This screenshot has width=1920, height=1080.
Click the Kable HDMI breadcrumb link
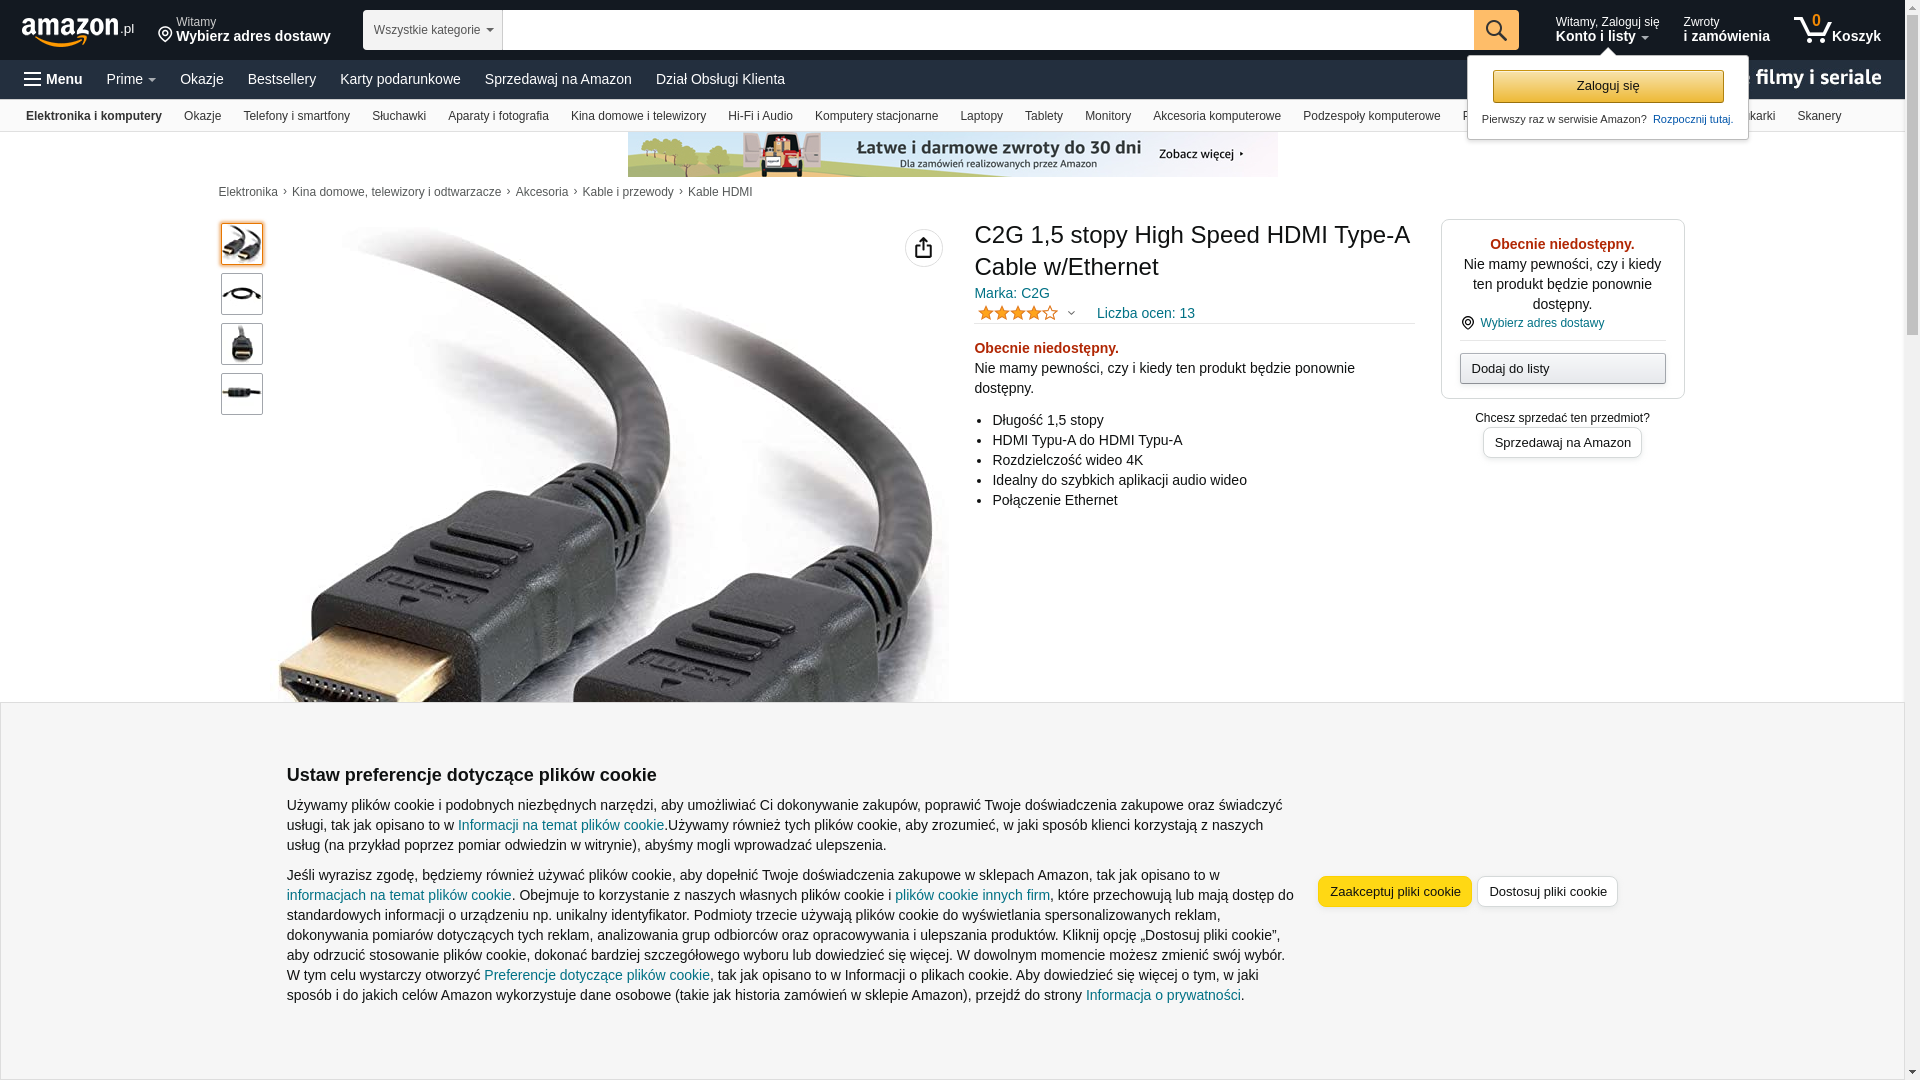pos(720,192)
